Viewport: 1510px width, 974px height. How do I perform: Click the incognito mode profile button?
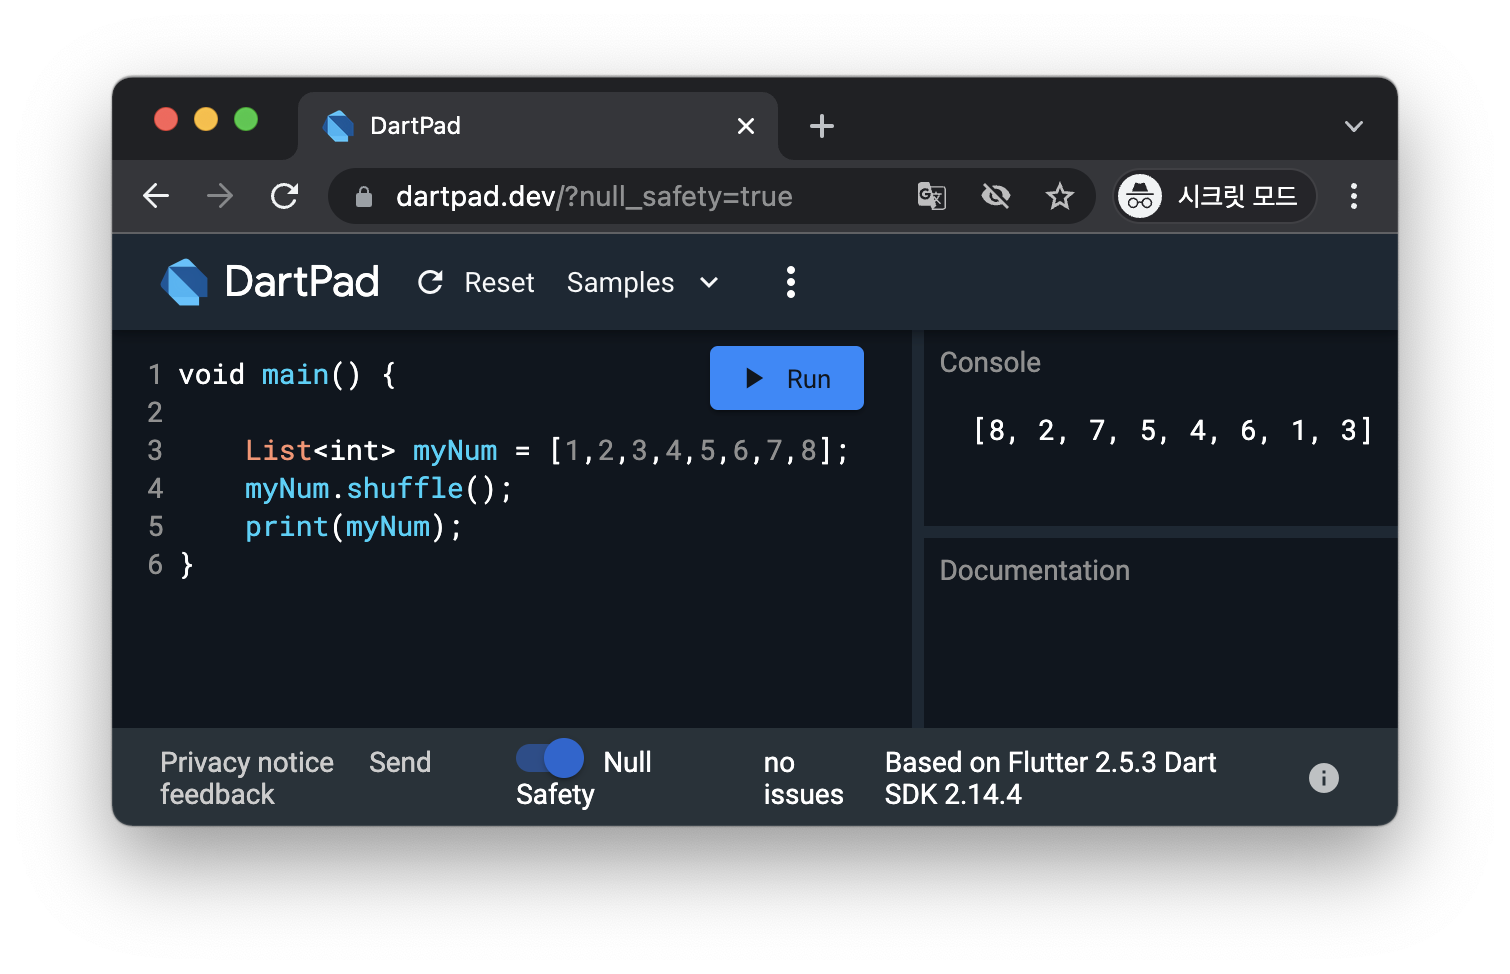1215,196
